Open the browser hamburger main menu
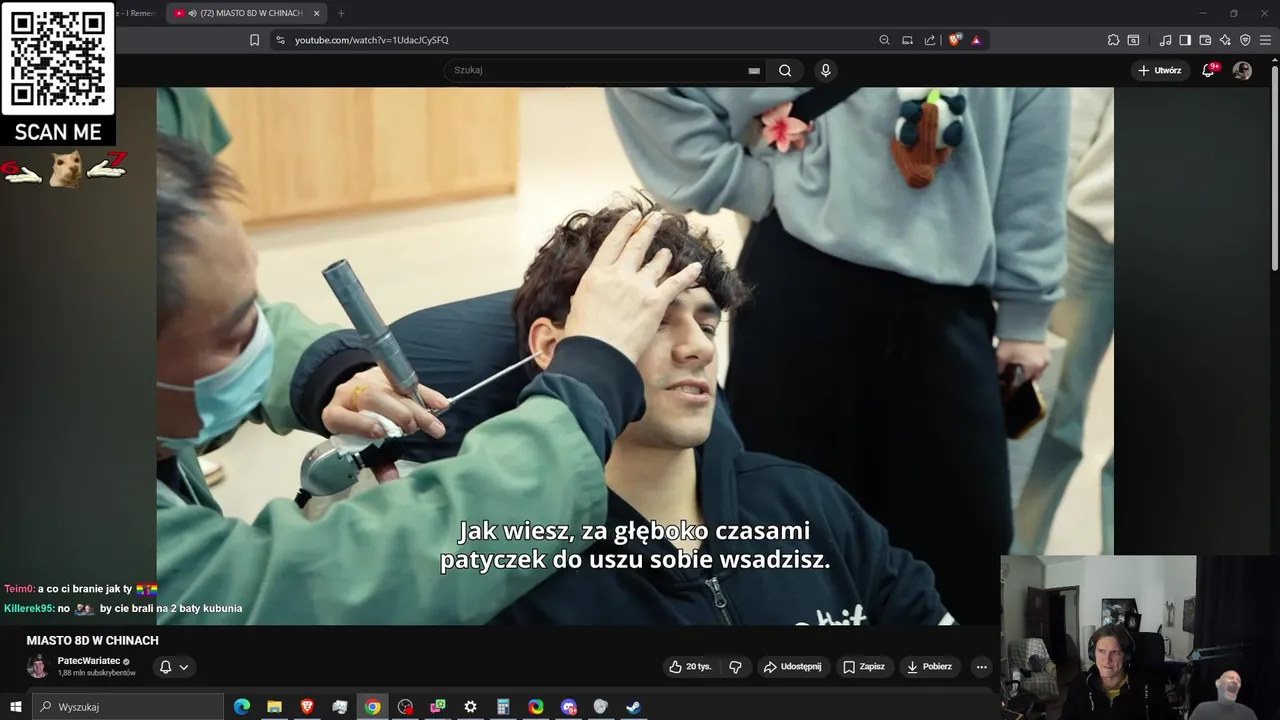 click(1265, 40)
